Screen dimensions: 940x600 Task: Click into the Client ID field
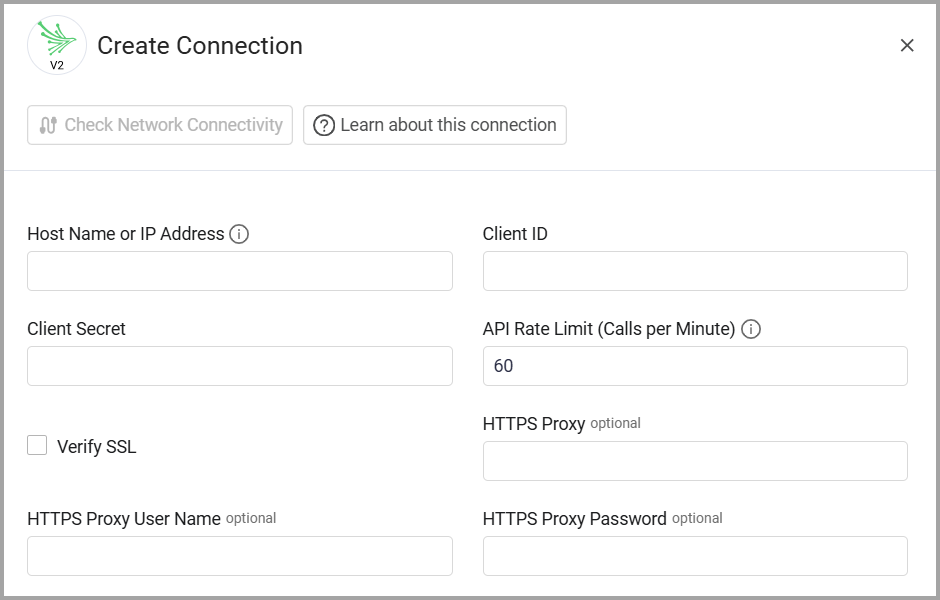pyautogui.click(x=695, y=271)
